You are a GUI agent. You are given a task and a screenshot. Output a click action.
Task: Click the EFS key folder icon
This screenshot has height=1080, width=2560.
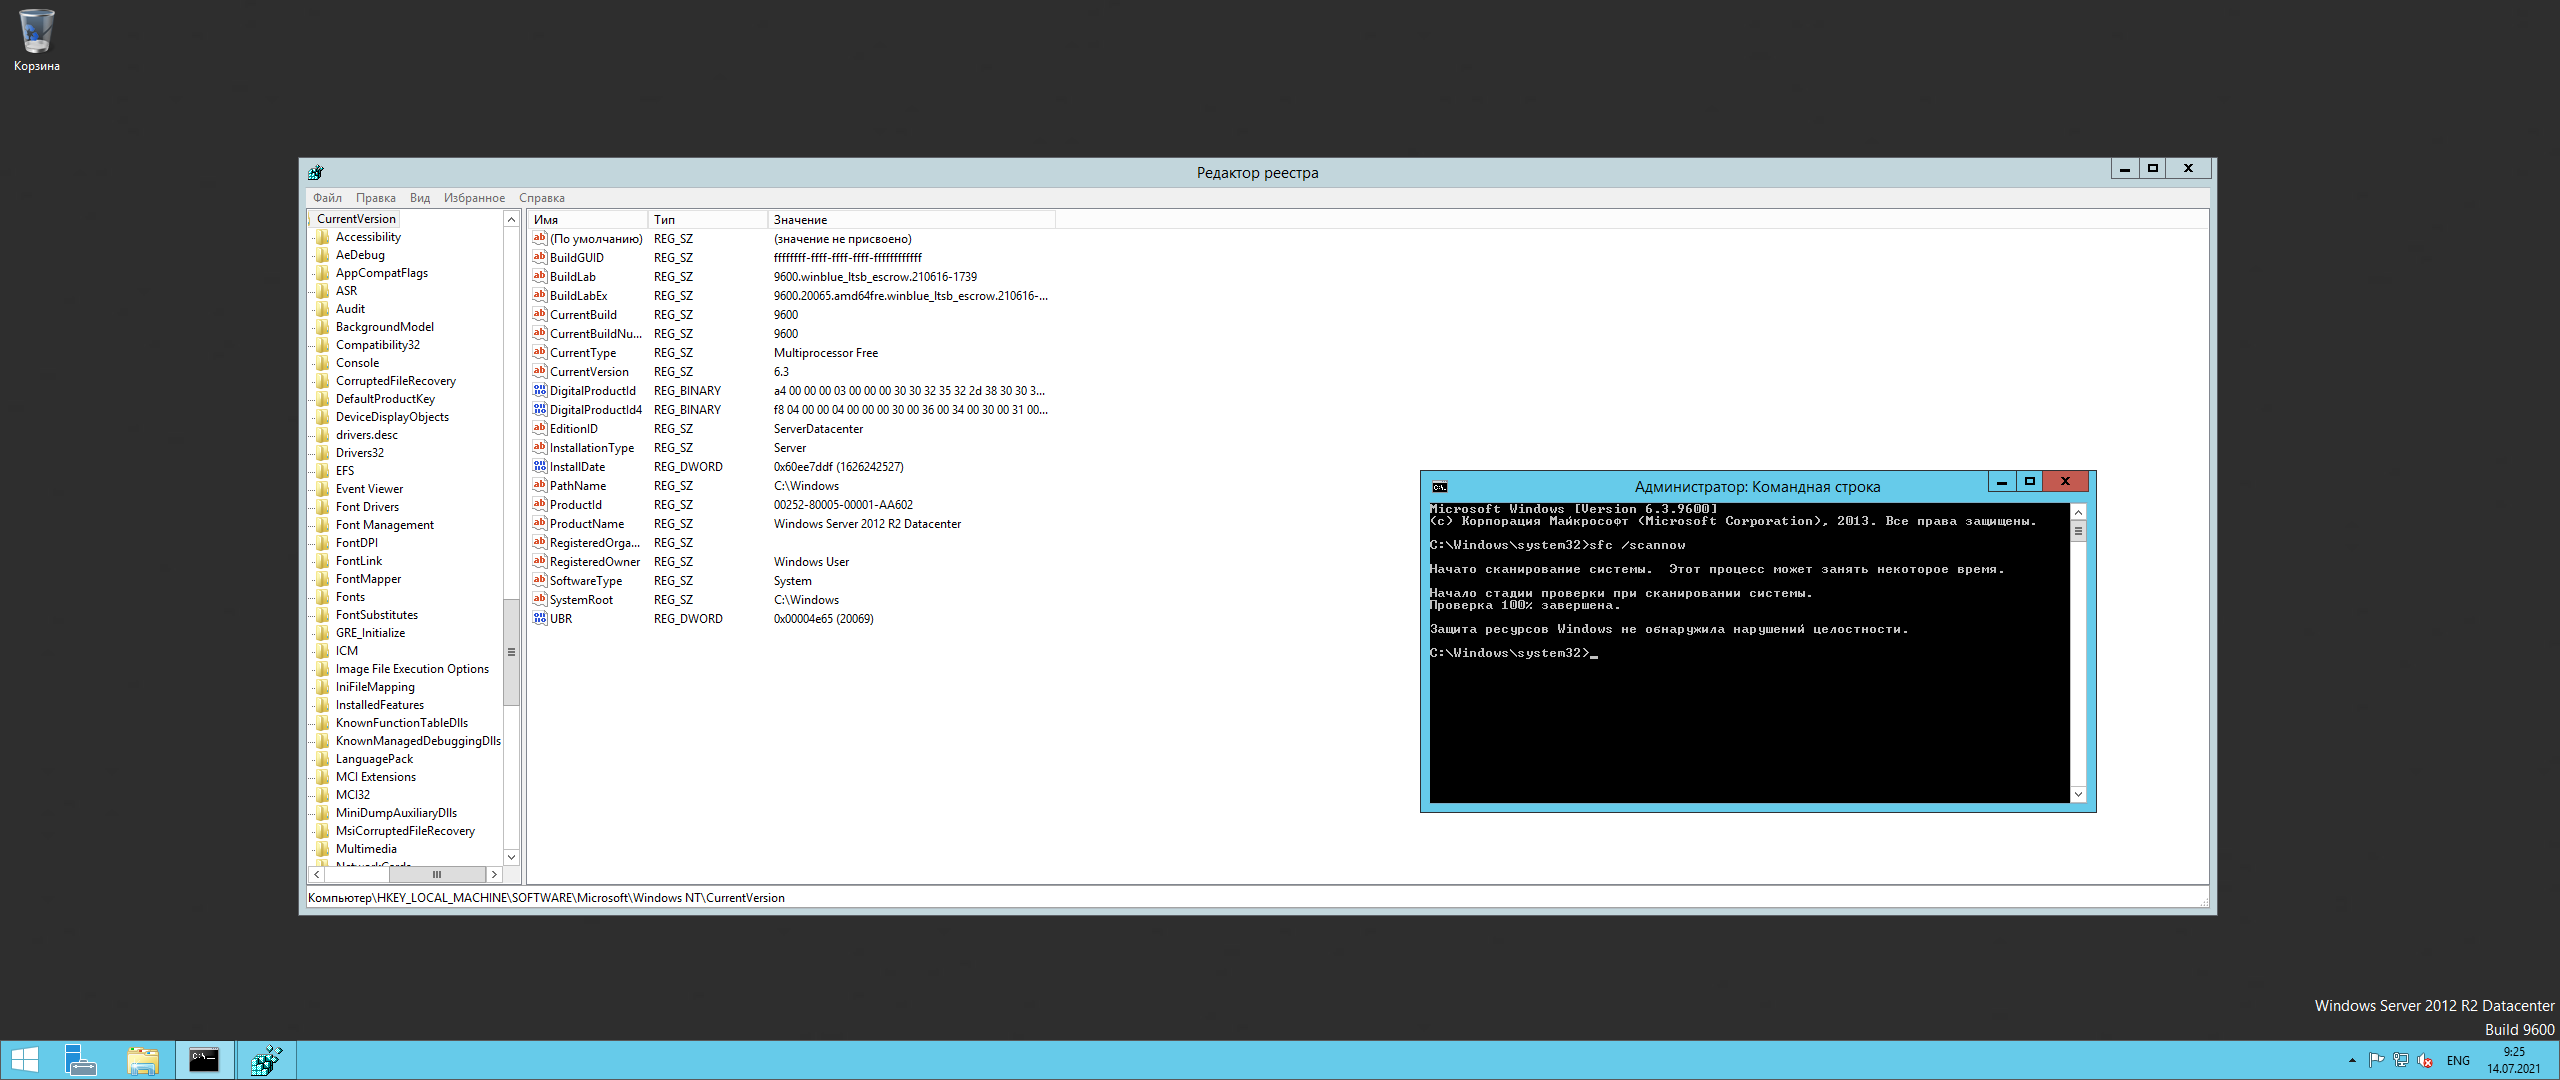(x=323, y=471)
